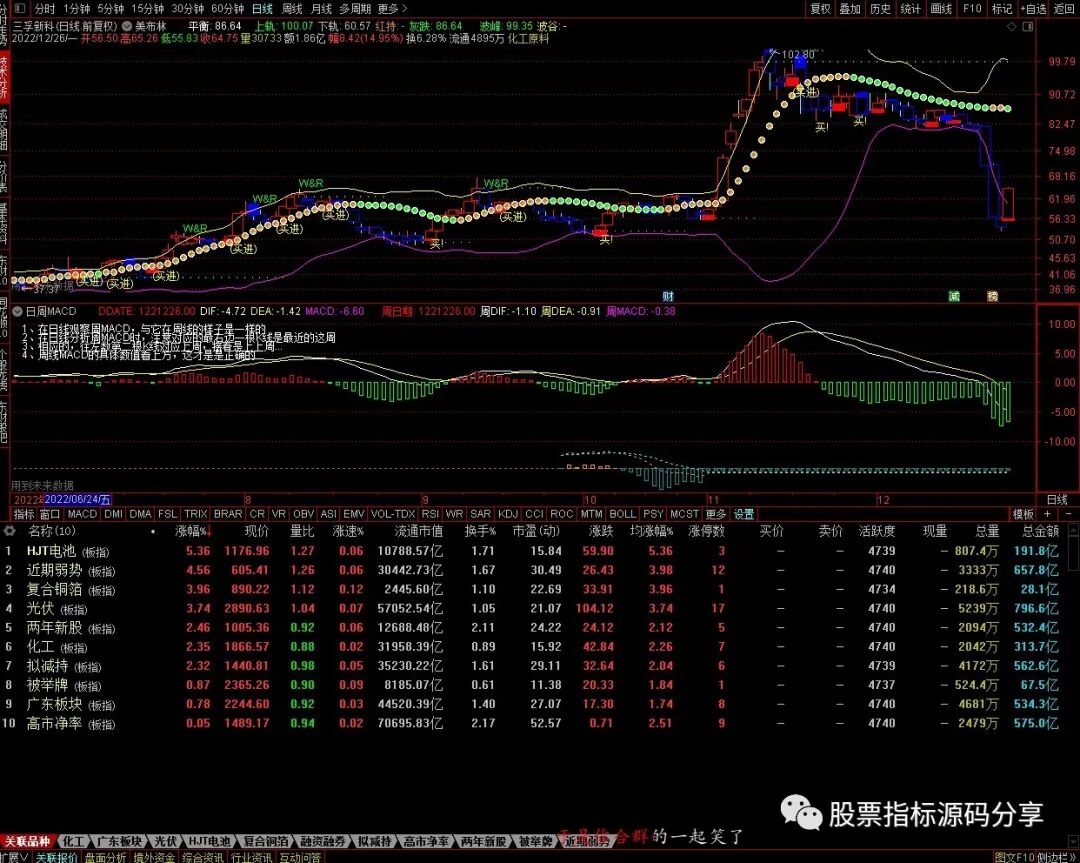Sort by 现价 column header
Screen dimensions: 1080x863
256,531
